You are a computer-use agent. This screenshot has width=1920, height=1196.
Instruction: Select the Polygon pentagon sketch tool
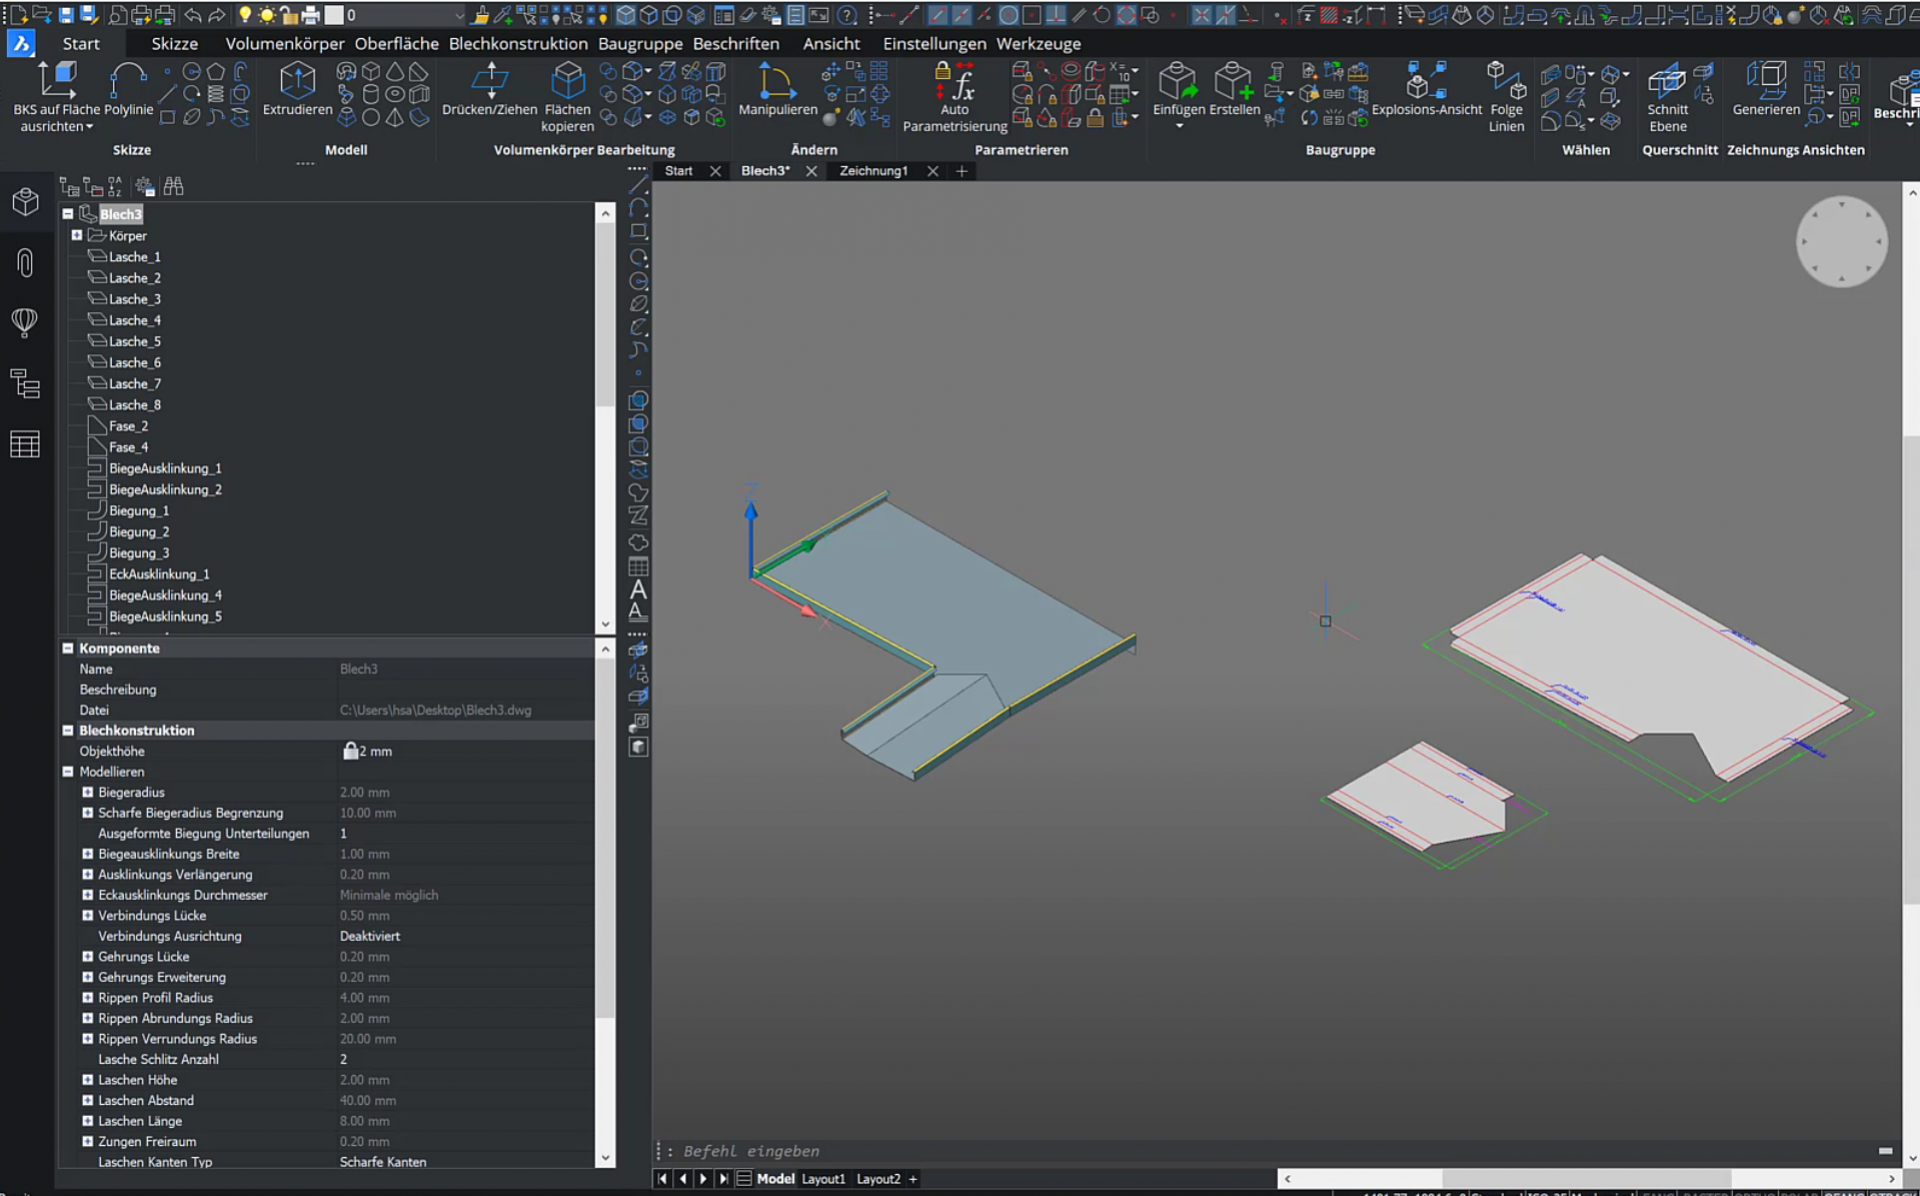(215, 71)
